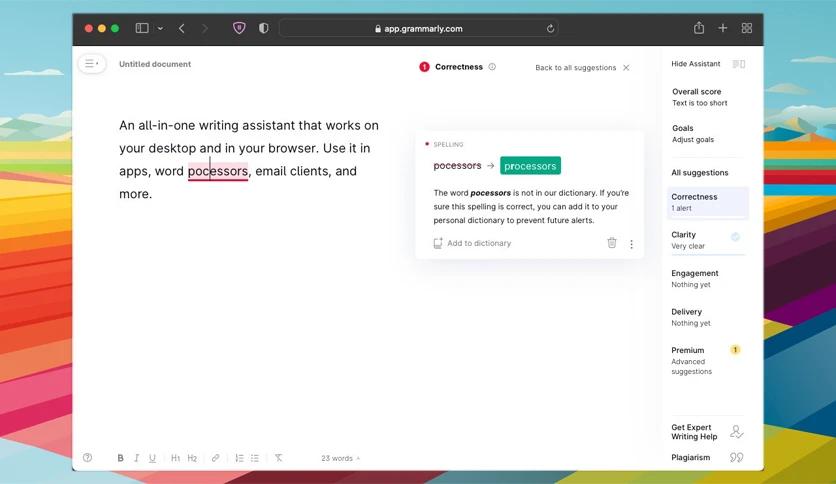Open the help question mark icon
836x484 pixels.
point(87,457)
